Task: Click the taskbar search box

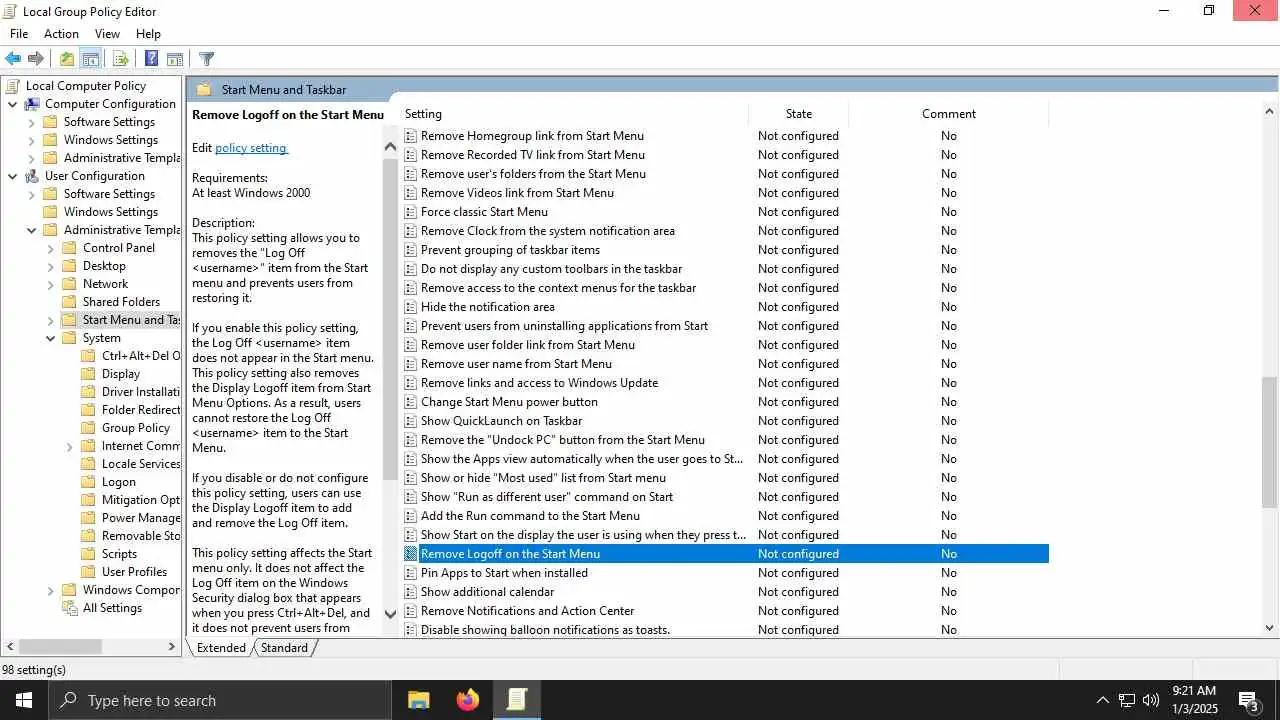Action: [x=220, y=700]
